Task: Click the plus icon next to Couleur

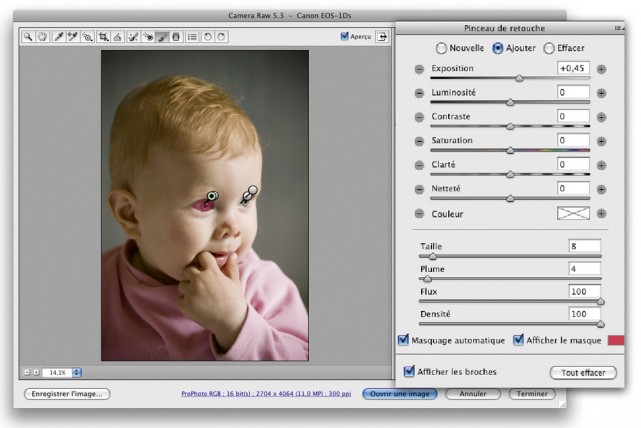Action: tap(601, 213)
